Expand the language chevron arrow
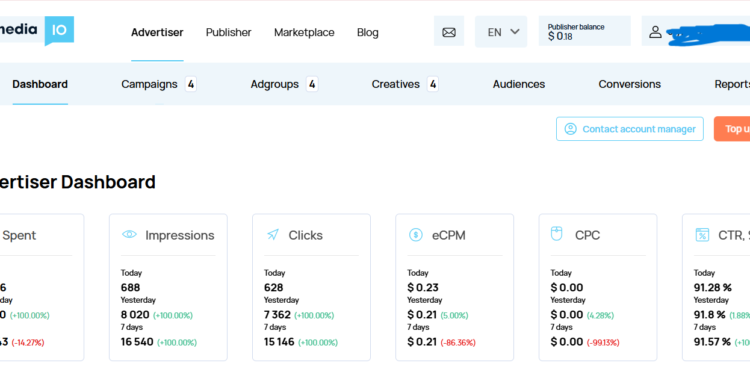The height and width of the screenshot is (375, 750). (515, 32)
